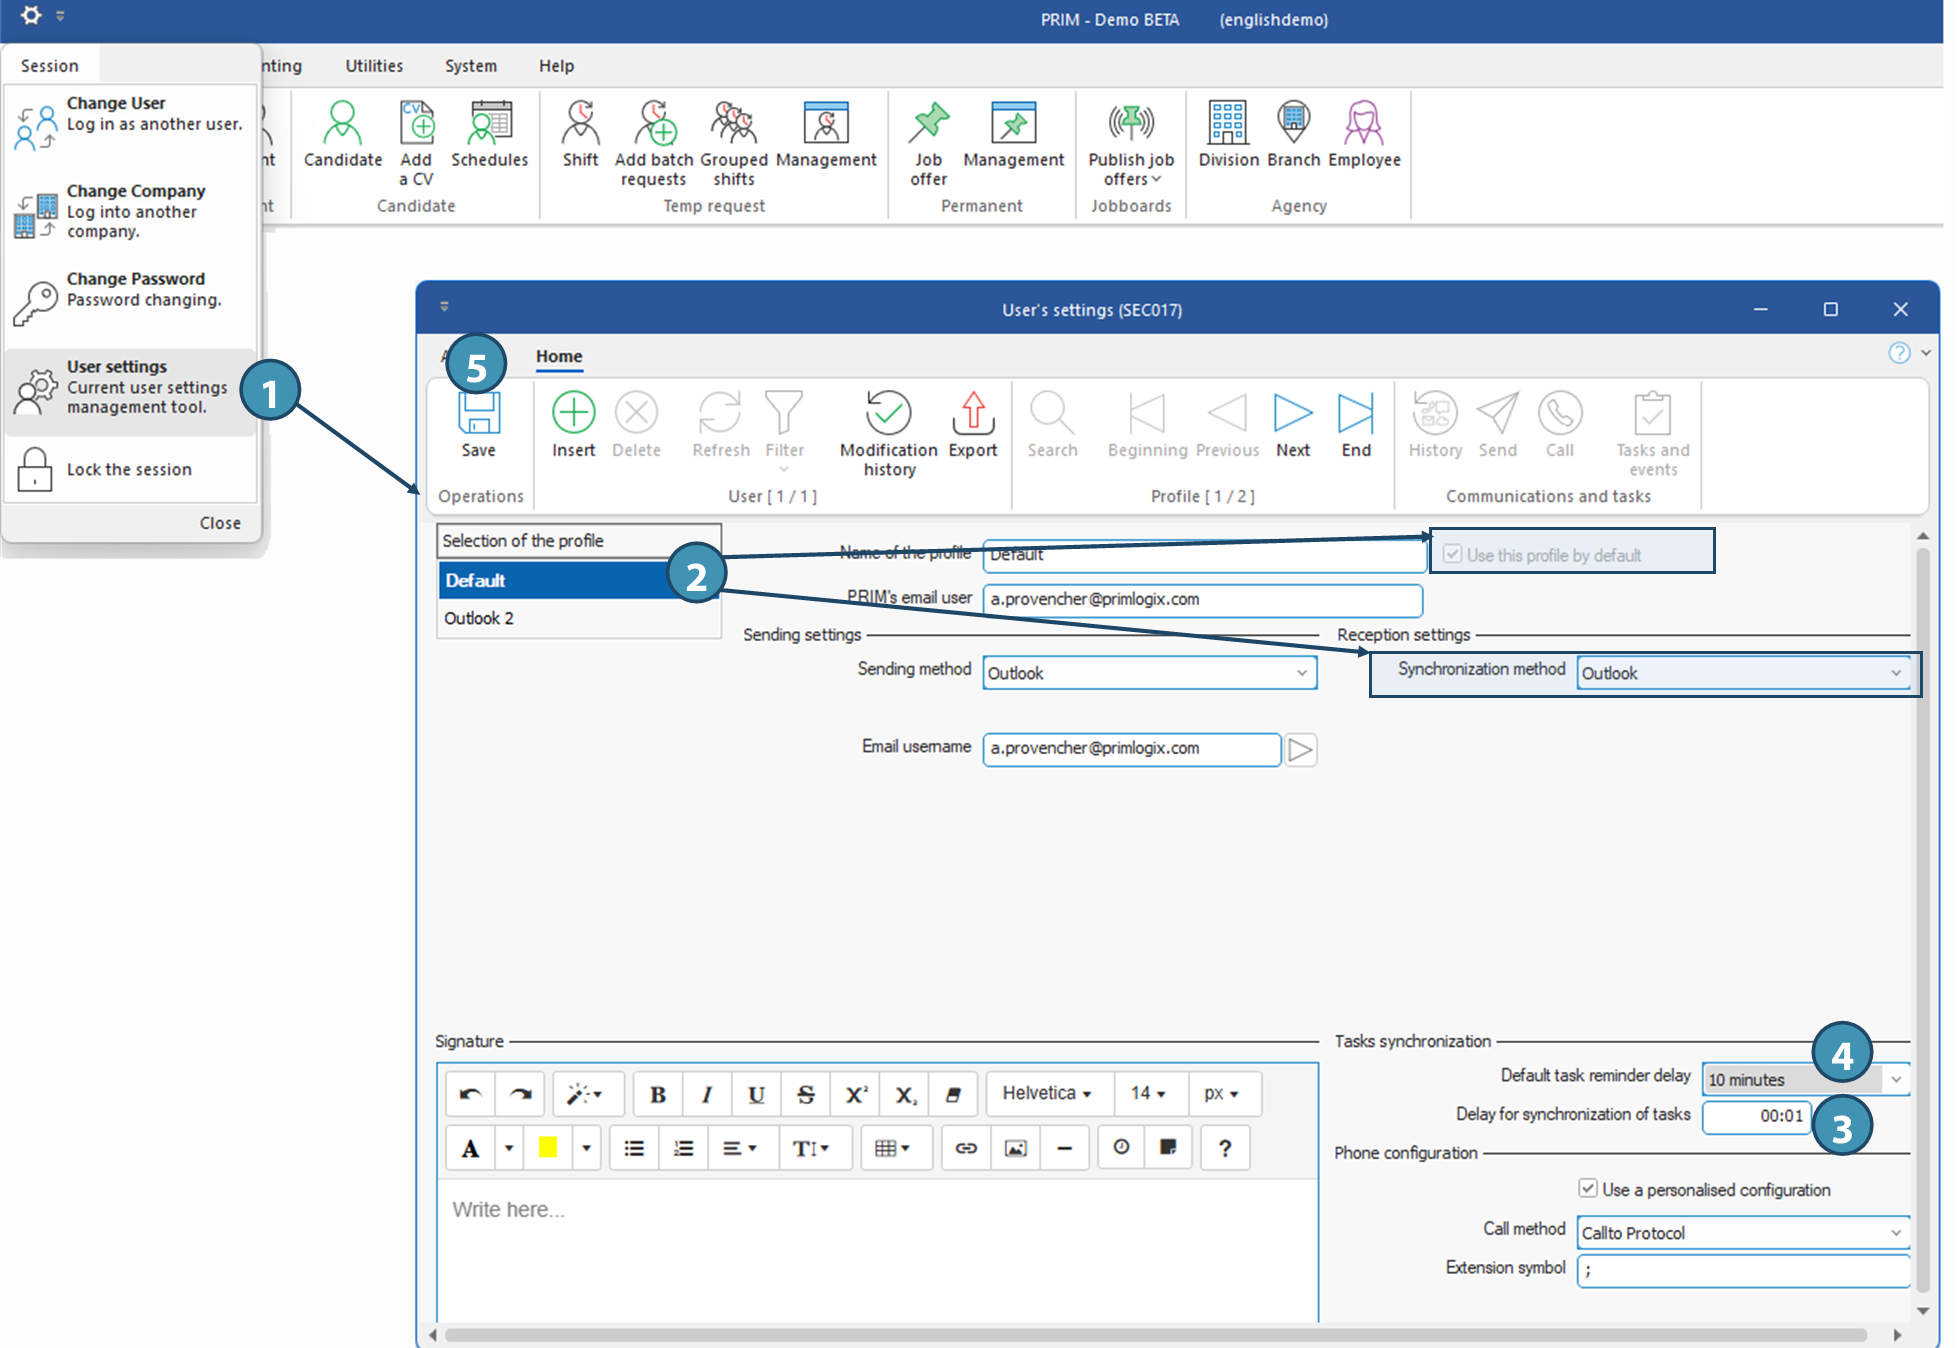Open the Utilities menu
The height and width of the screenshot is (1348, 1960).
(x=374, y=66)
